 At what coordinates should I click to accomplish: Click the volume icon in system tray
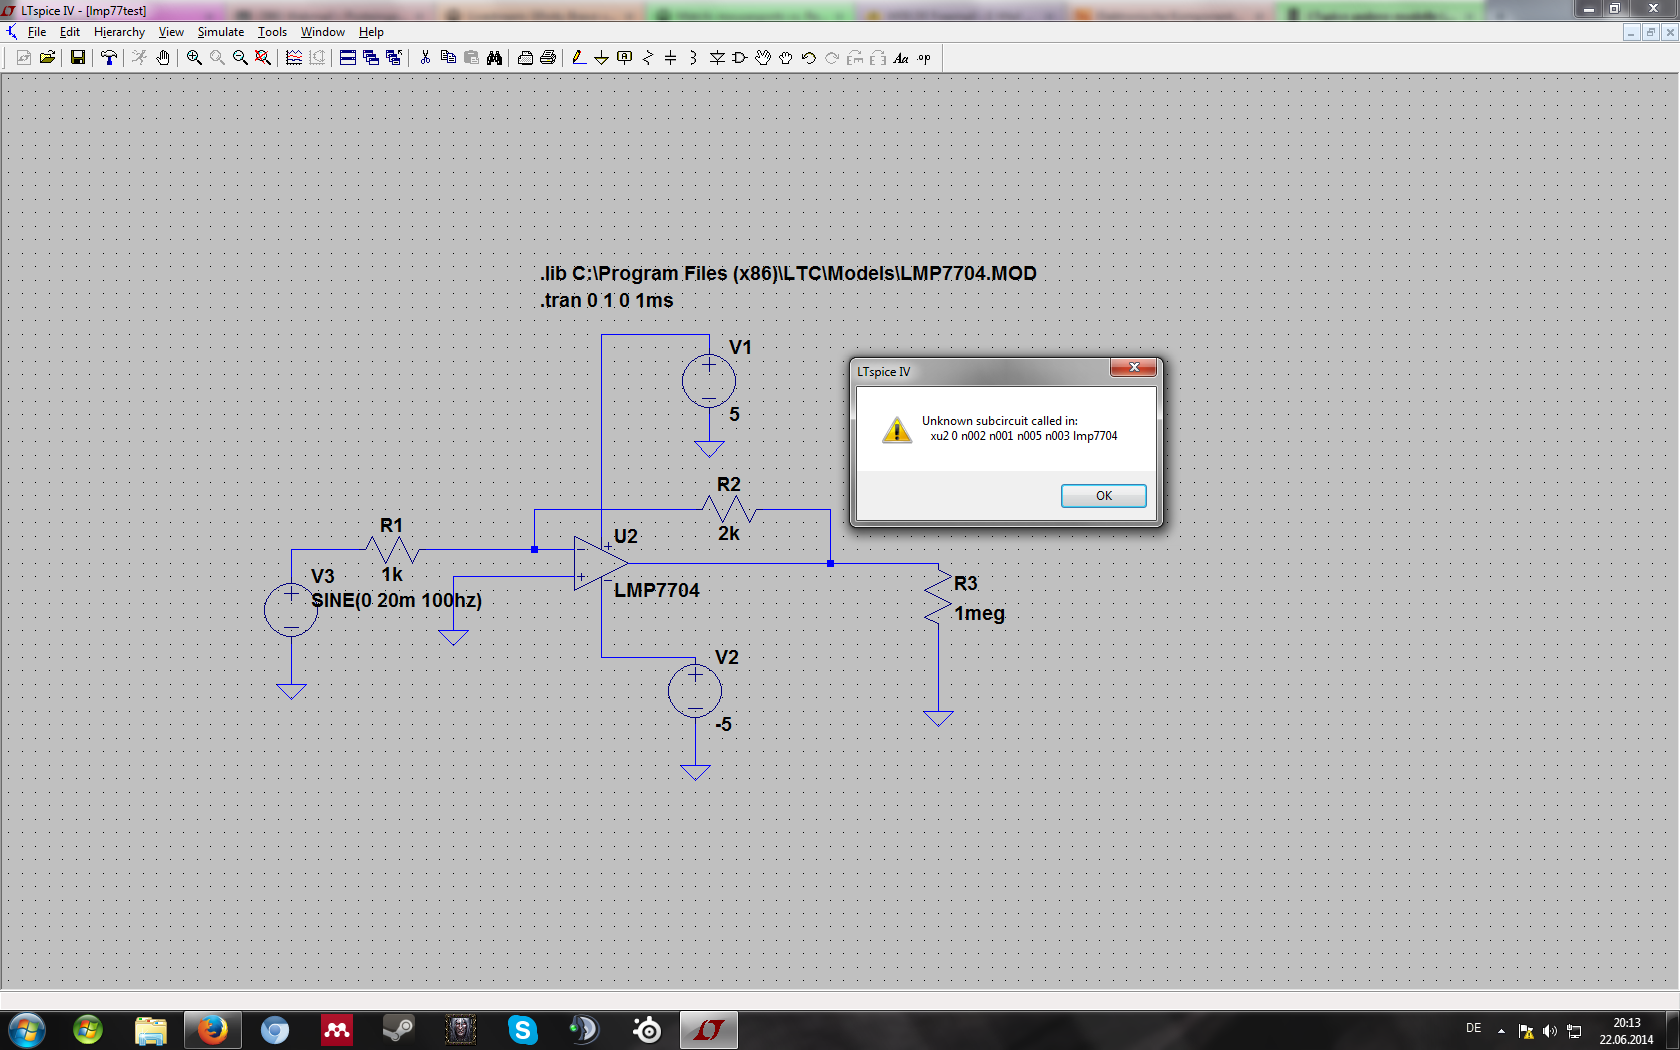[1549, 1031]
